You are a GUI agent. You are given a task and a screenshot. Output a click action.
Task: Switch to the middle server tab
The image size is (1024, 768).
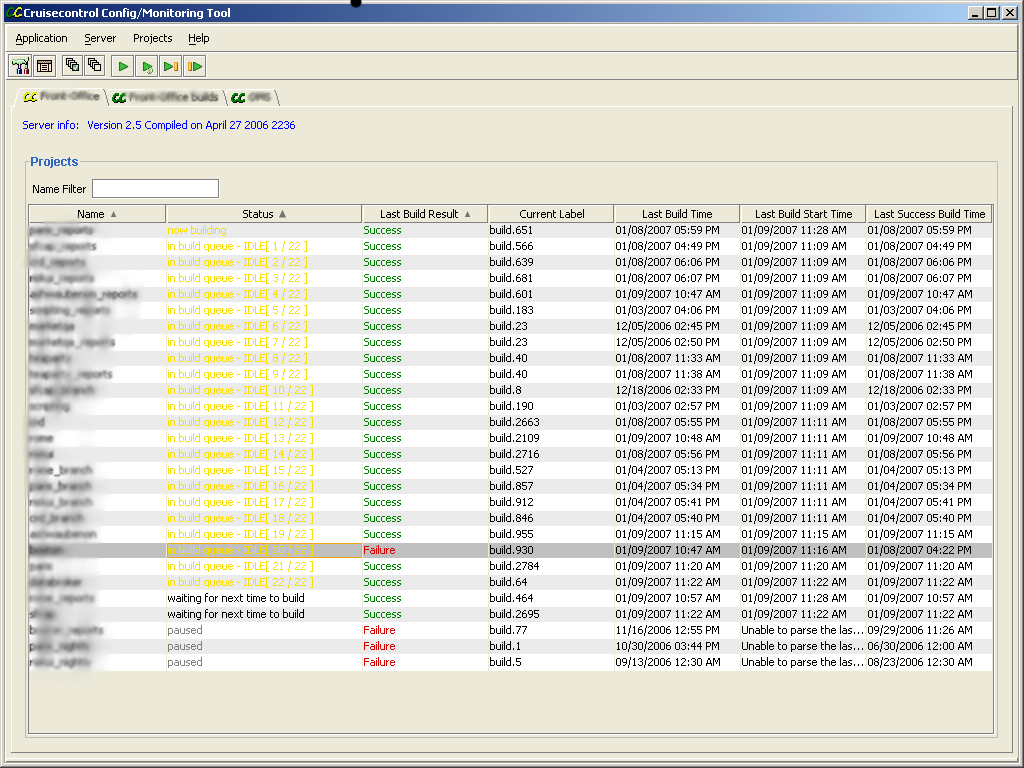point(164,97)
